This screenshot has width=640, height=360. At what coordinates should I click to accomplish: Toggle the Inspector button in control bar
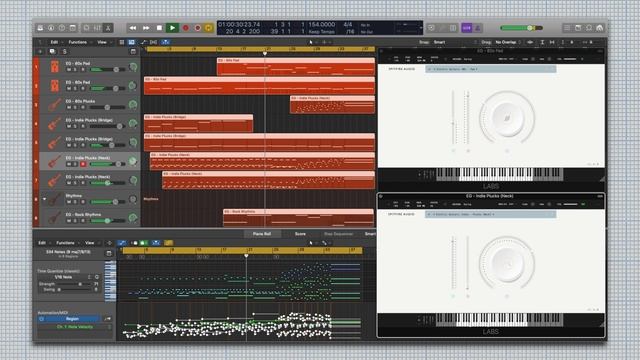tap(51, 28)
